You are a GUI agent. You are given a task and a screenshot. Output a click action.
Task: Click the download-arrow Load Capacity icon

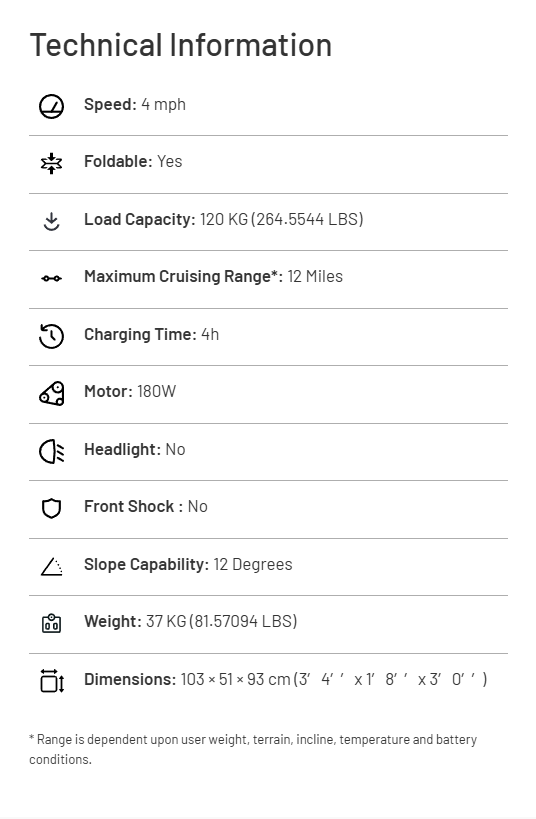point(51,221)
